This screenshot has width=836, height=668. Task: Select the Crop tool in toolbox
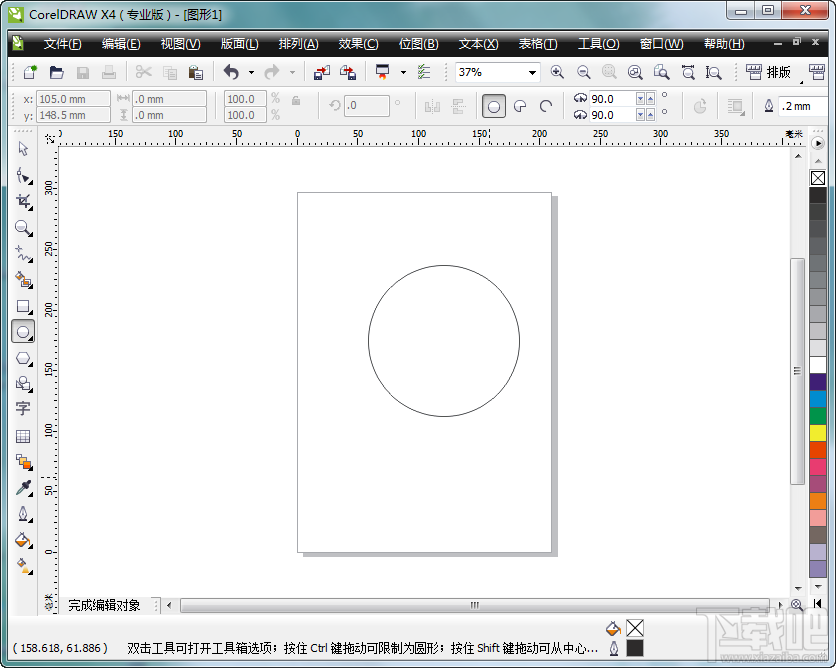pos(23,202)
